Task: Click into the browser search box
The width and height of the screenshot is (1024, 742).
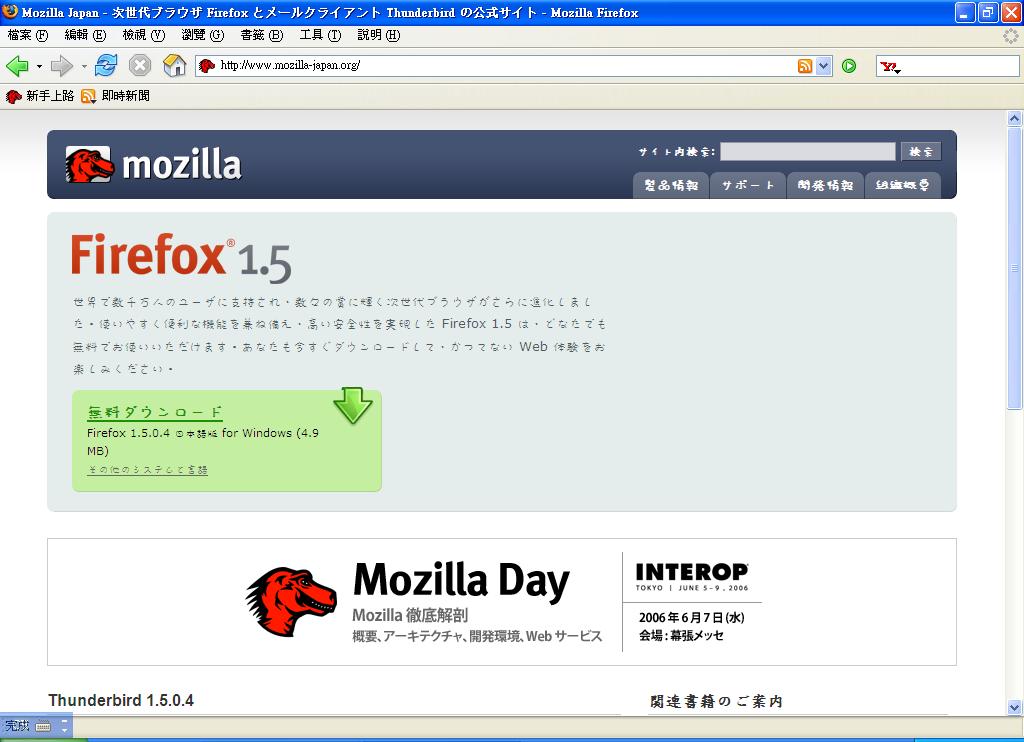Action: pos(960,65)
